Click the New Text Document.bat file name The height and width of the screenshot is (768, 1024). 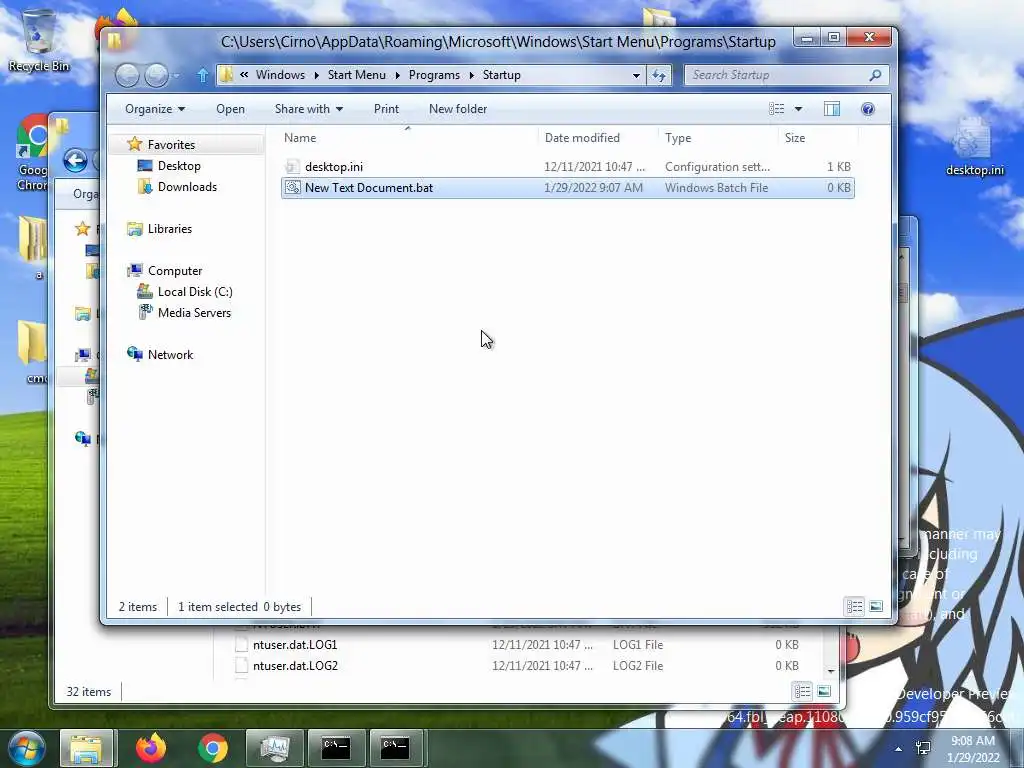pyautogui.click(x=369, y=188)
